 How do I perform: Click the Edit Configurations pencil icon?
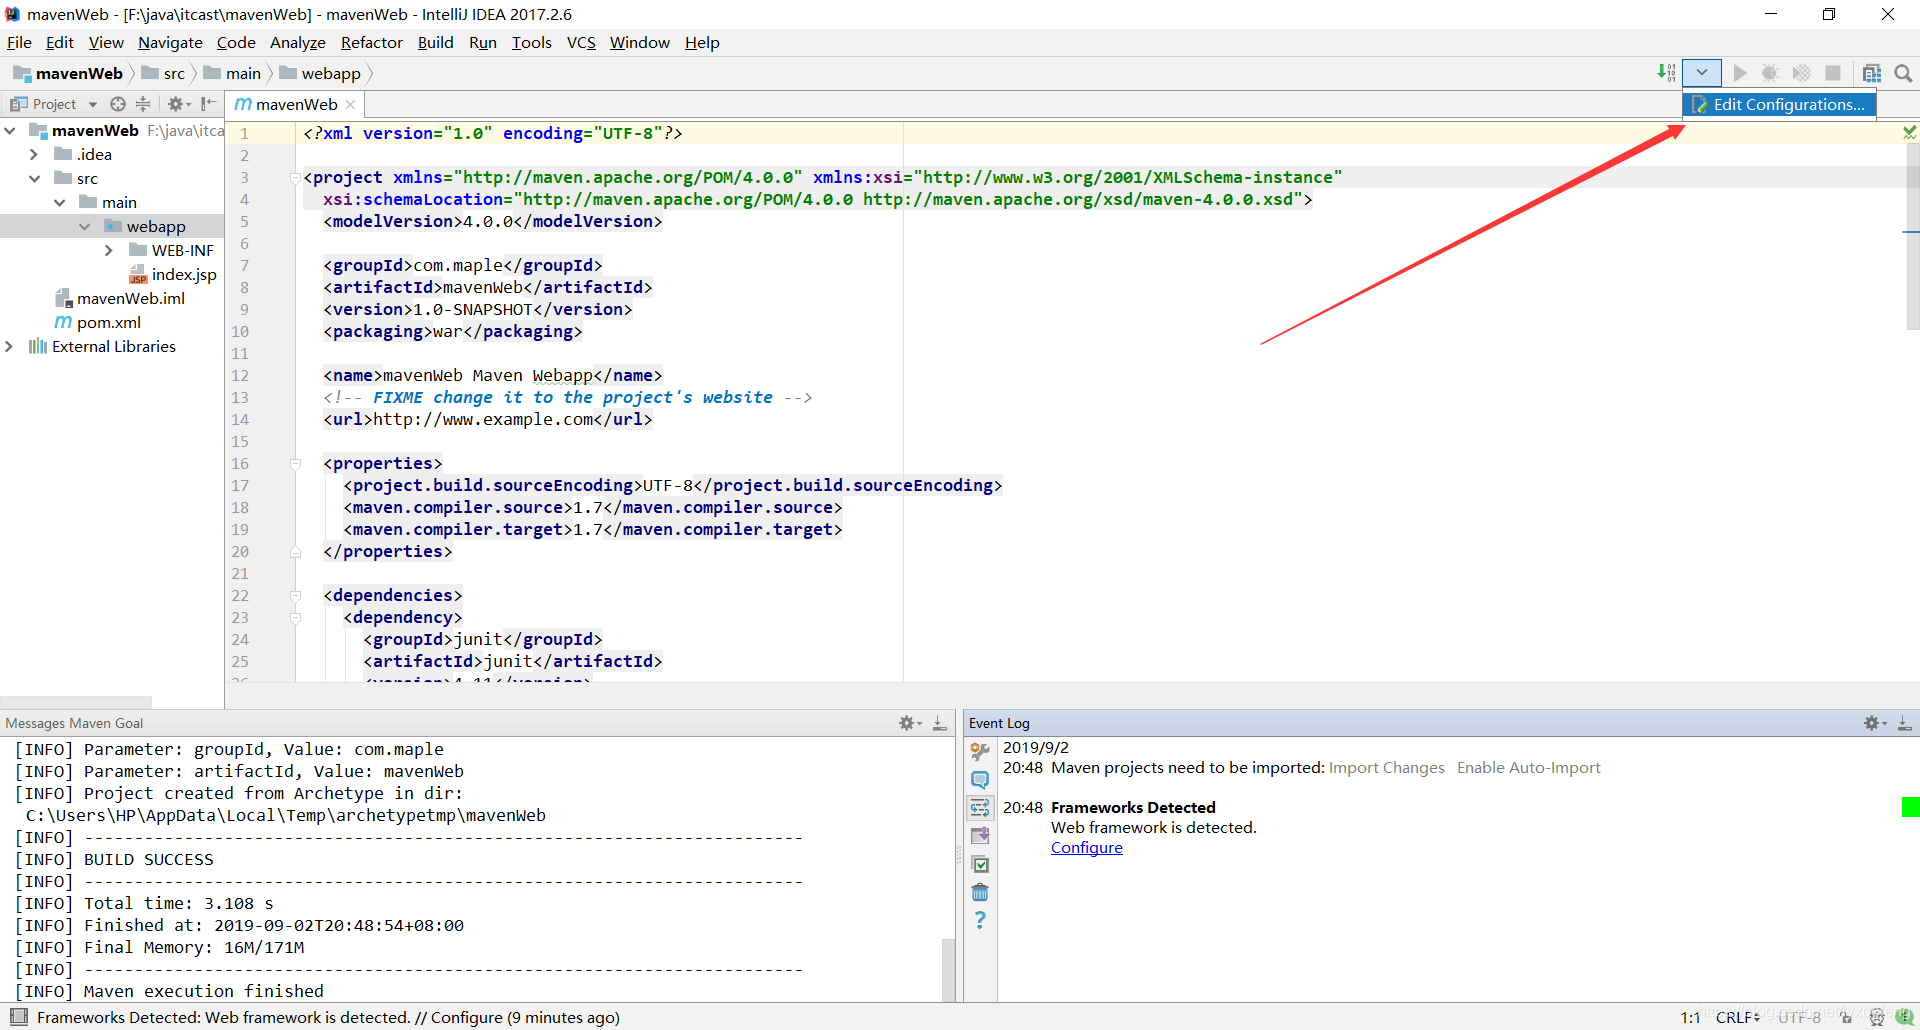point(1699,104)
